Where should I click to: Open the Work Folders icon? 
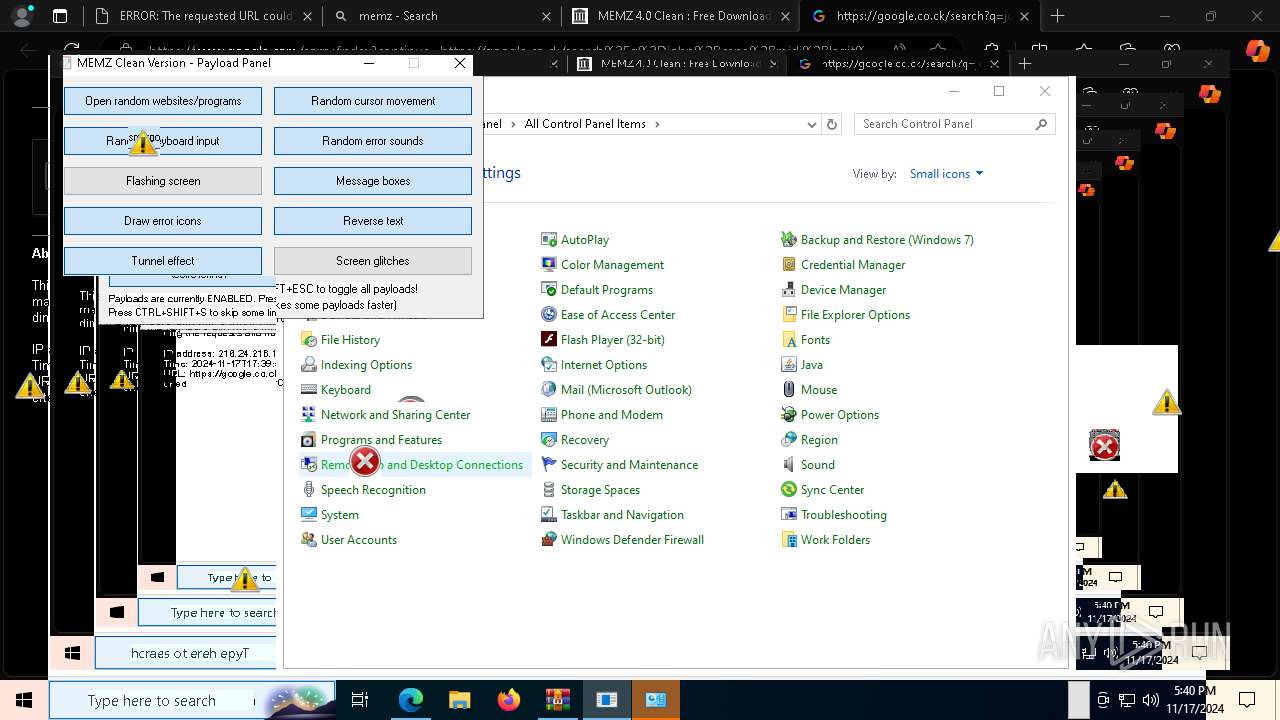[x=789, y=540]
